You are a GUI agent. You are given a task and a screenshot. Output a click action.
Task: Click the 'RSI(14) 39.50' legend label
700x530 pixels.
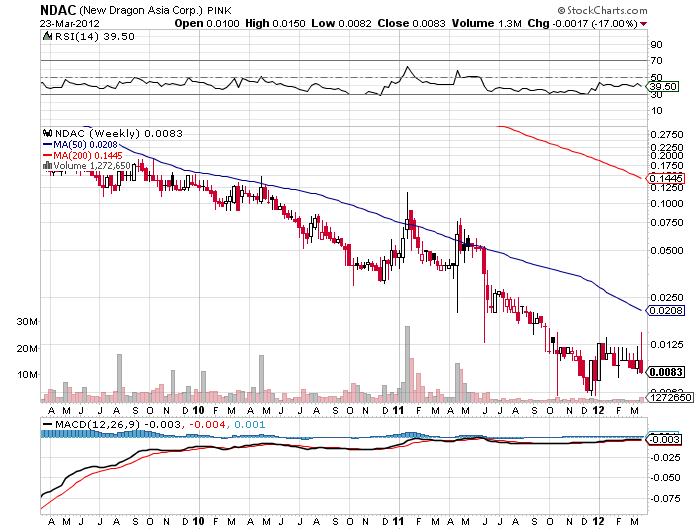point(94,37)
